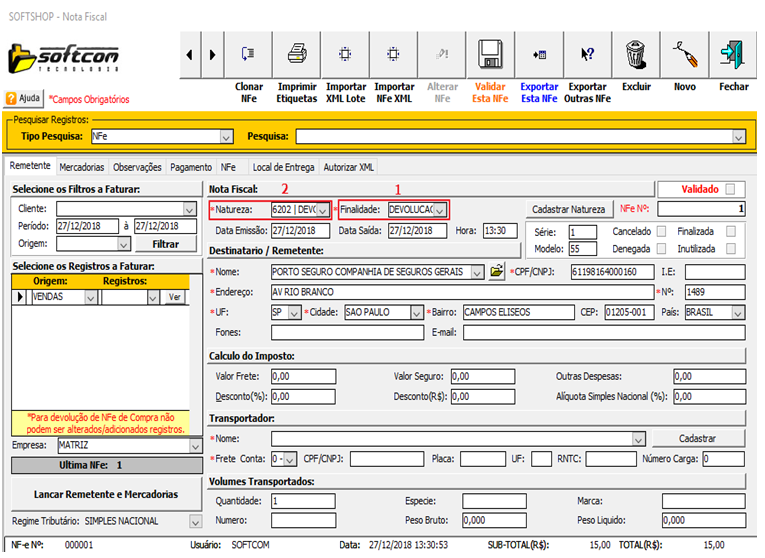Expand the Natureza dropdown
The width and height of the screenshot is (765, 558).
[x=322, y=210]
